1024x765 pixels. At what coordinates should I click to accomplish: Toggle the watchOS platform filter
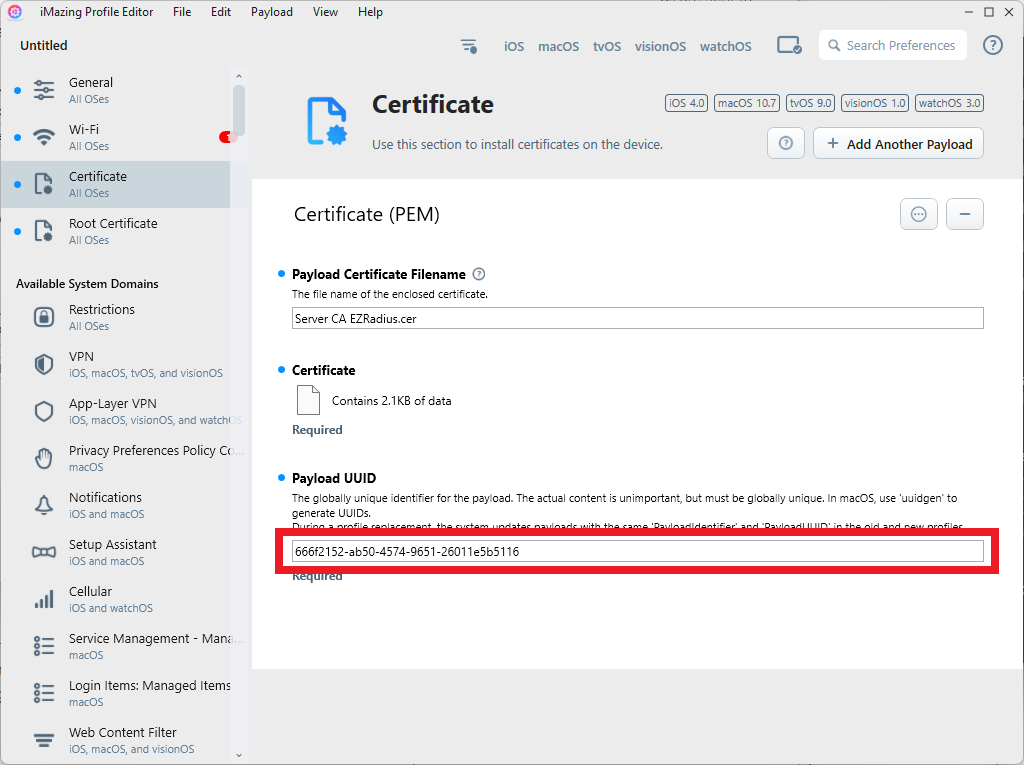726,46
